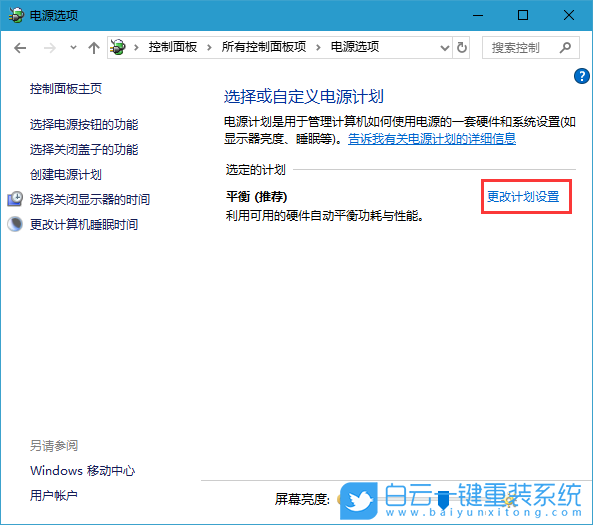The height and width of the screenshot is (525, 593).
Task: Expand the chevron after 控制面板
Action: click(209, 48)
